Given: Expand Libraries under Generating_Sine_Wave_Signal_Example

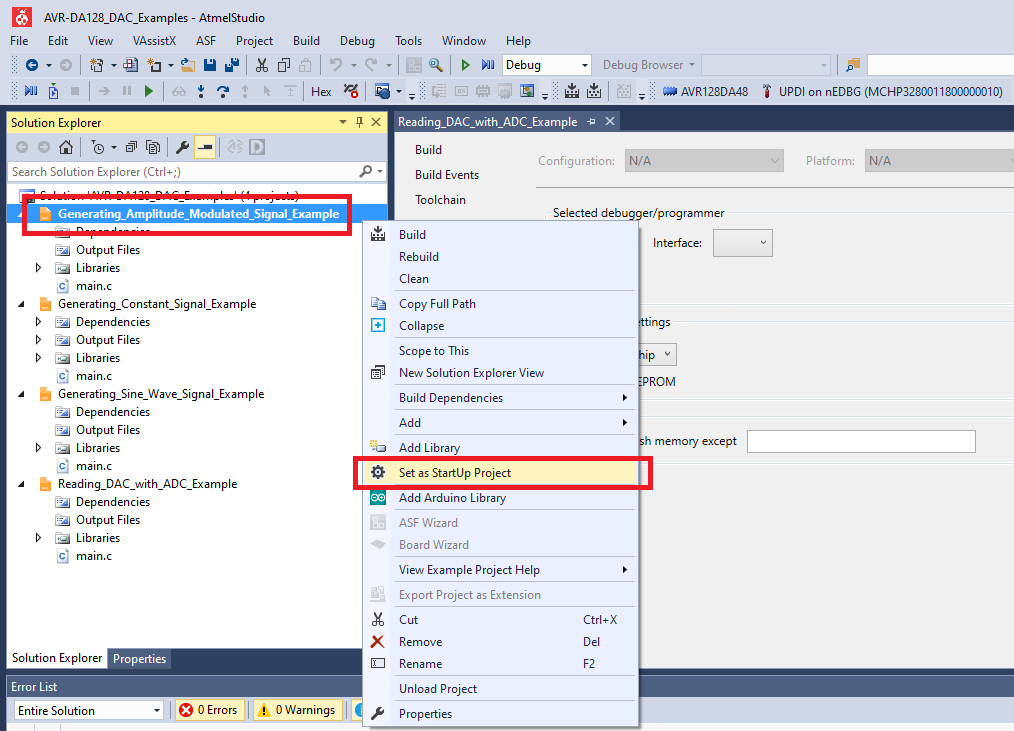Looking at the screenshot, I should (38, 448).
